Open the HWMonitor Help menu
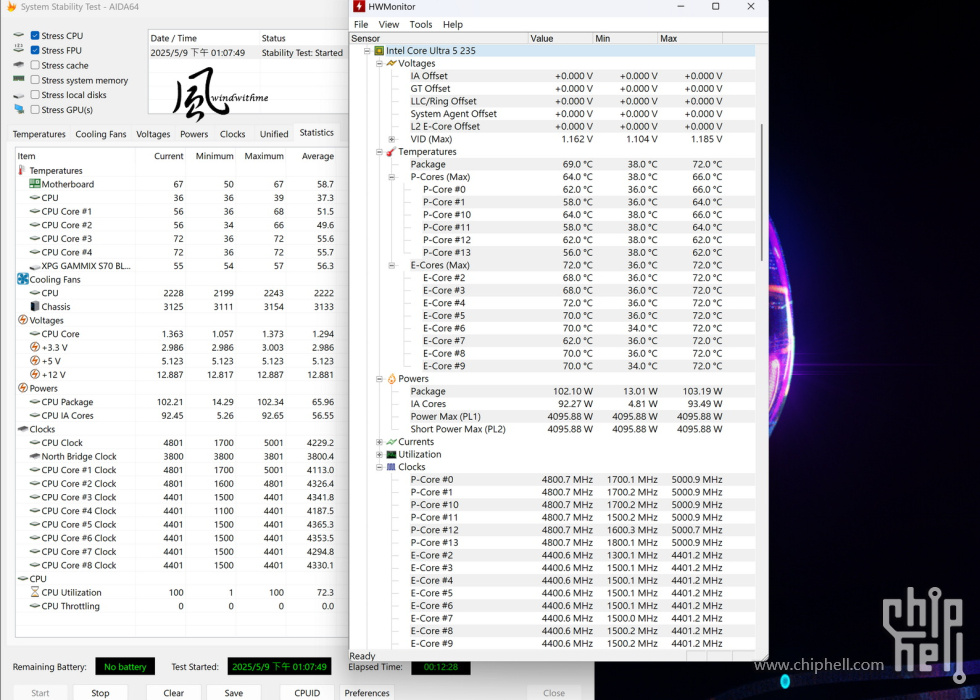The image size is (980, 700). coord(452,24)
